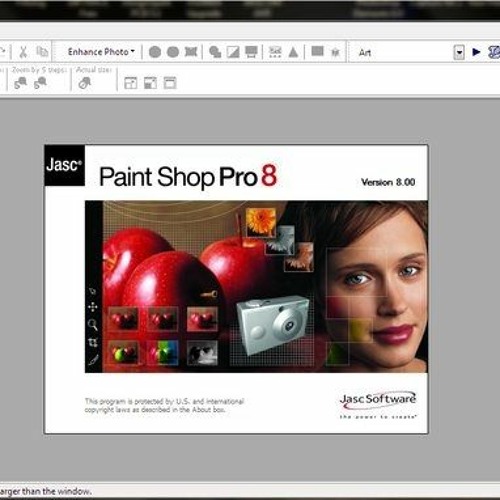This screenshot has height=500, width=500.
Task: Click the blue script icon after play
Action: pyautogui.click(x=494, y=52)
